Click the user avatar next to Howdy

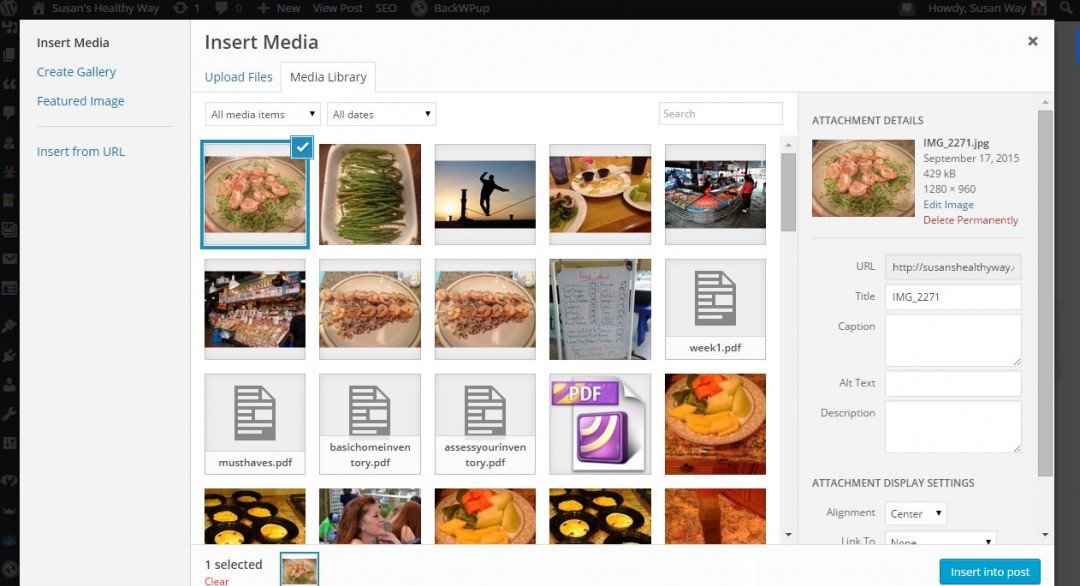[x=1038, y=8]
